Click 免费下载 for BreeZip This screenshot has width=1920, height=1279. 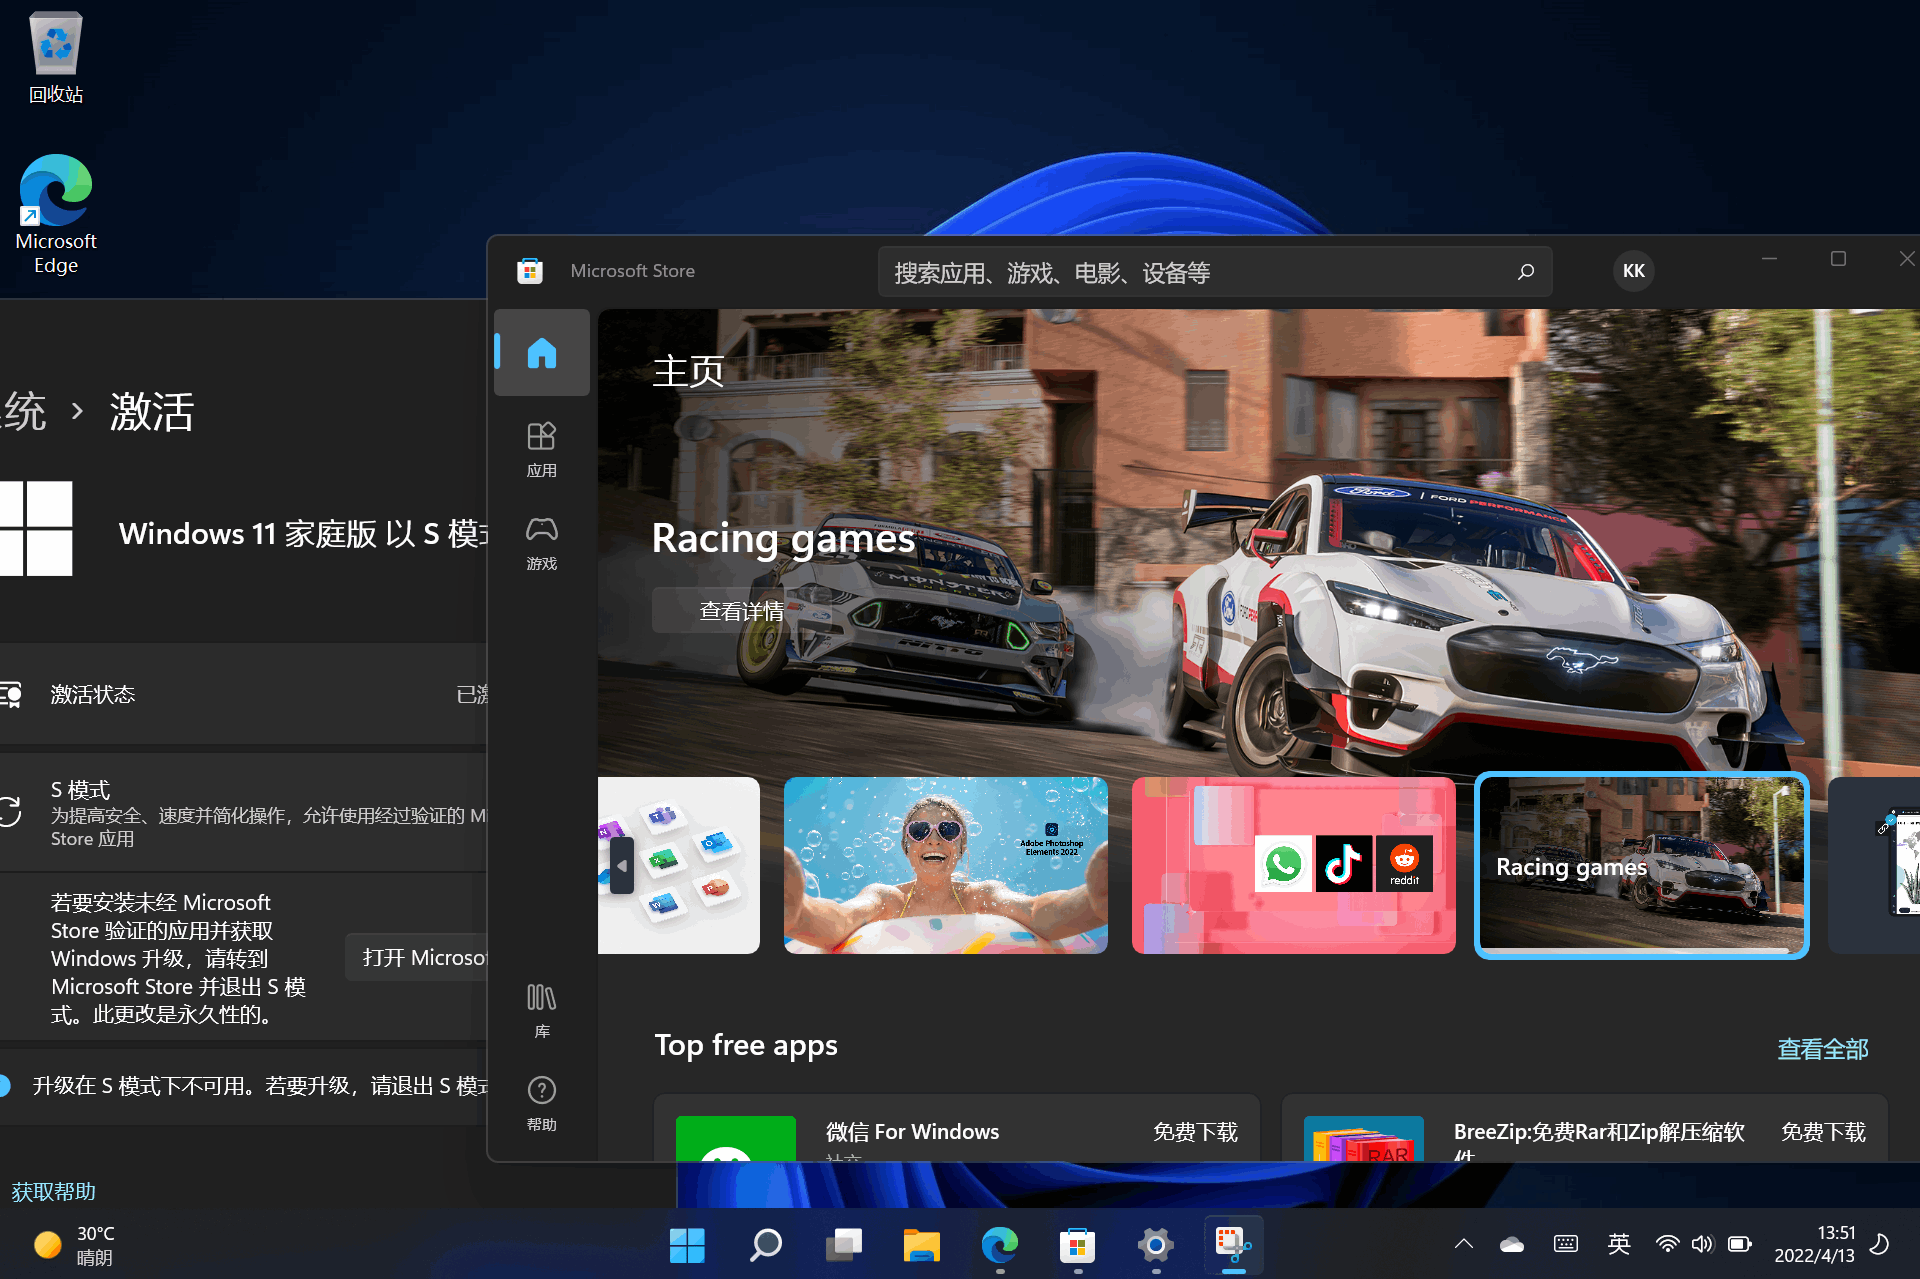tap(1823, 1132)
